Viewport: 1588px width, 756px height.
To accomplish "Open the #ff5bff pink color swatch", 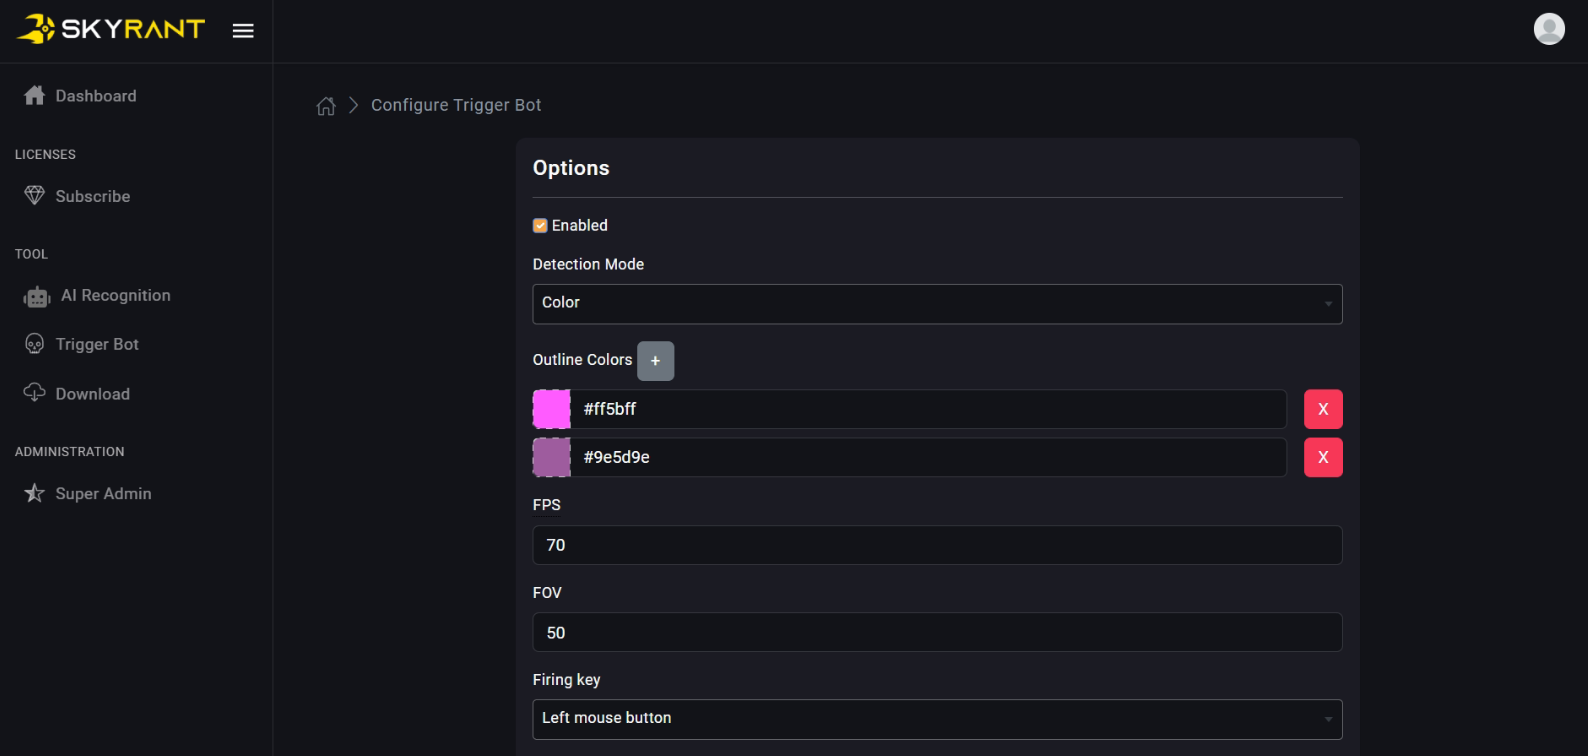I will [552, 409].
